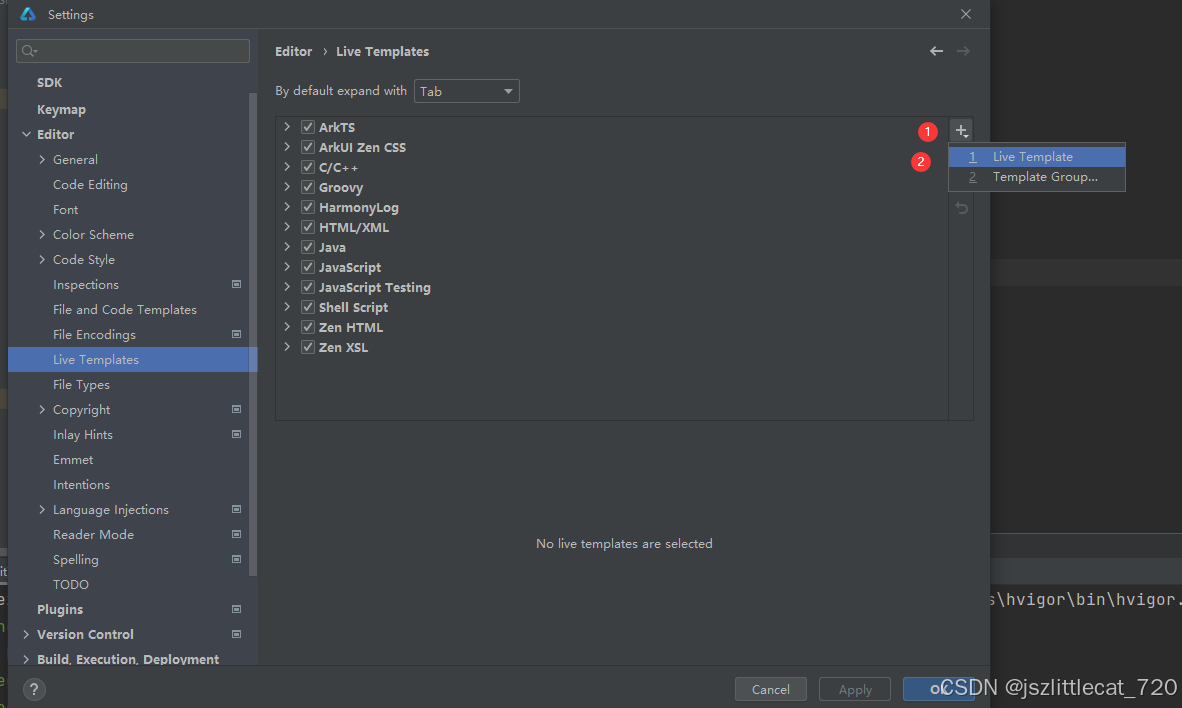1182x708 pixels.
Task: Disable the Shell Script templates checkbox
Action: [x=308, y=307]
